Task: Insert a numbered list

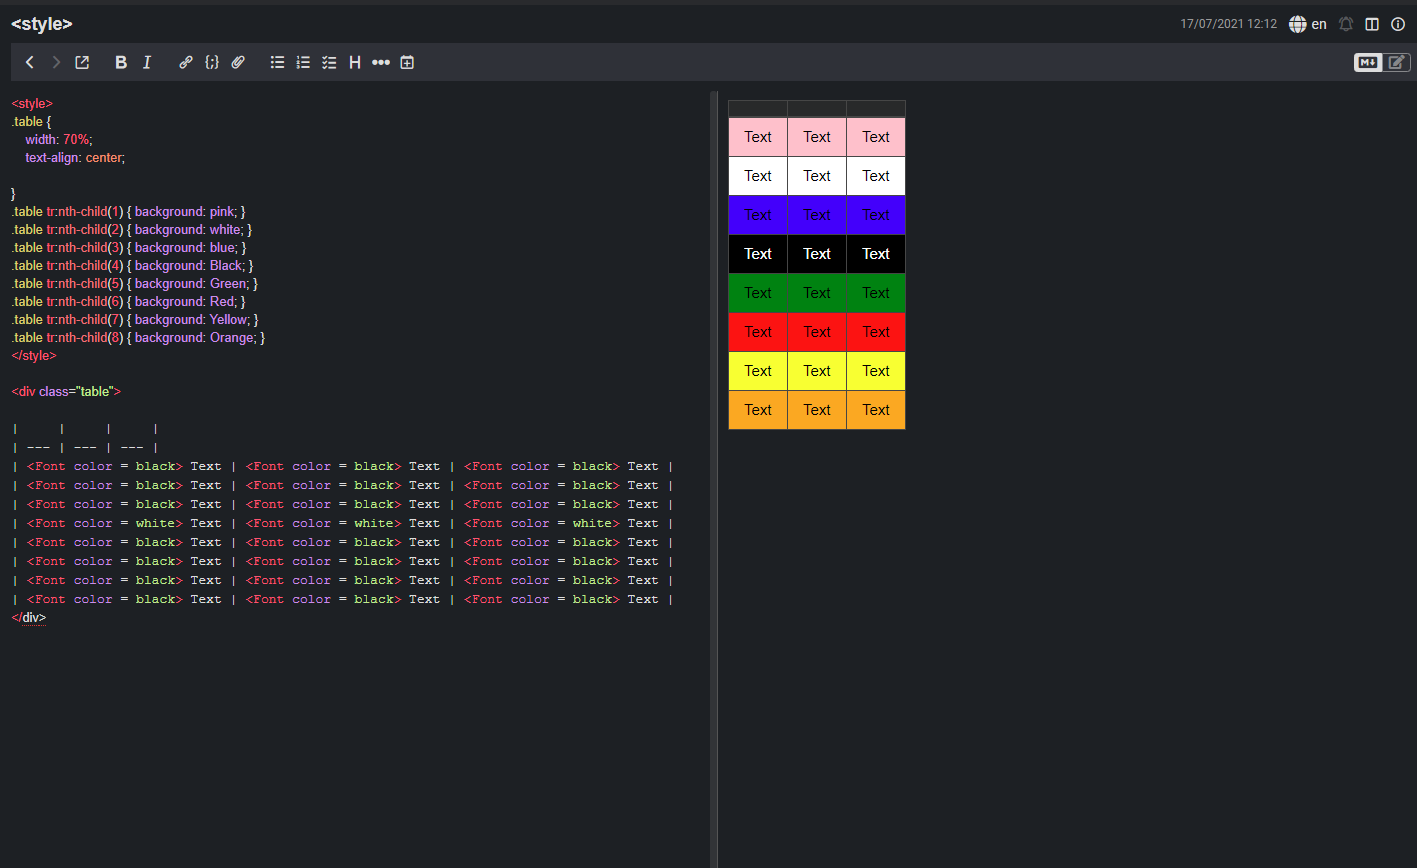Action: [x=303, y=62]
